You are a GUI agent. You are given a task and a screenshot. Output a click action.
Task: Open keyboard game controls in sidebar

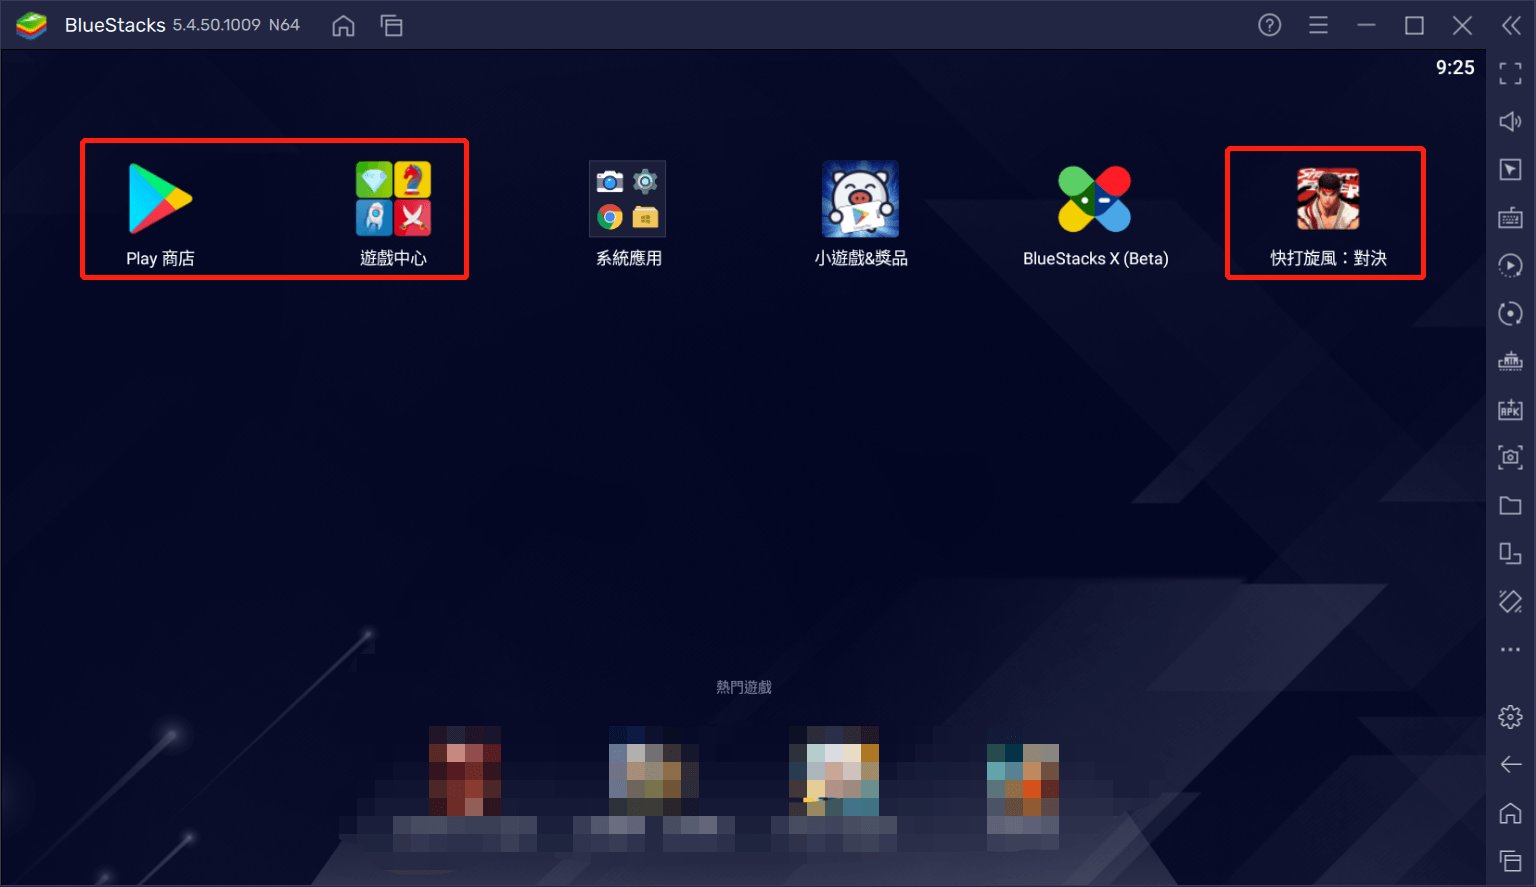[x=1511, y=217]
